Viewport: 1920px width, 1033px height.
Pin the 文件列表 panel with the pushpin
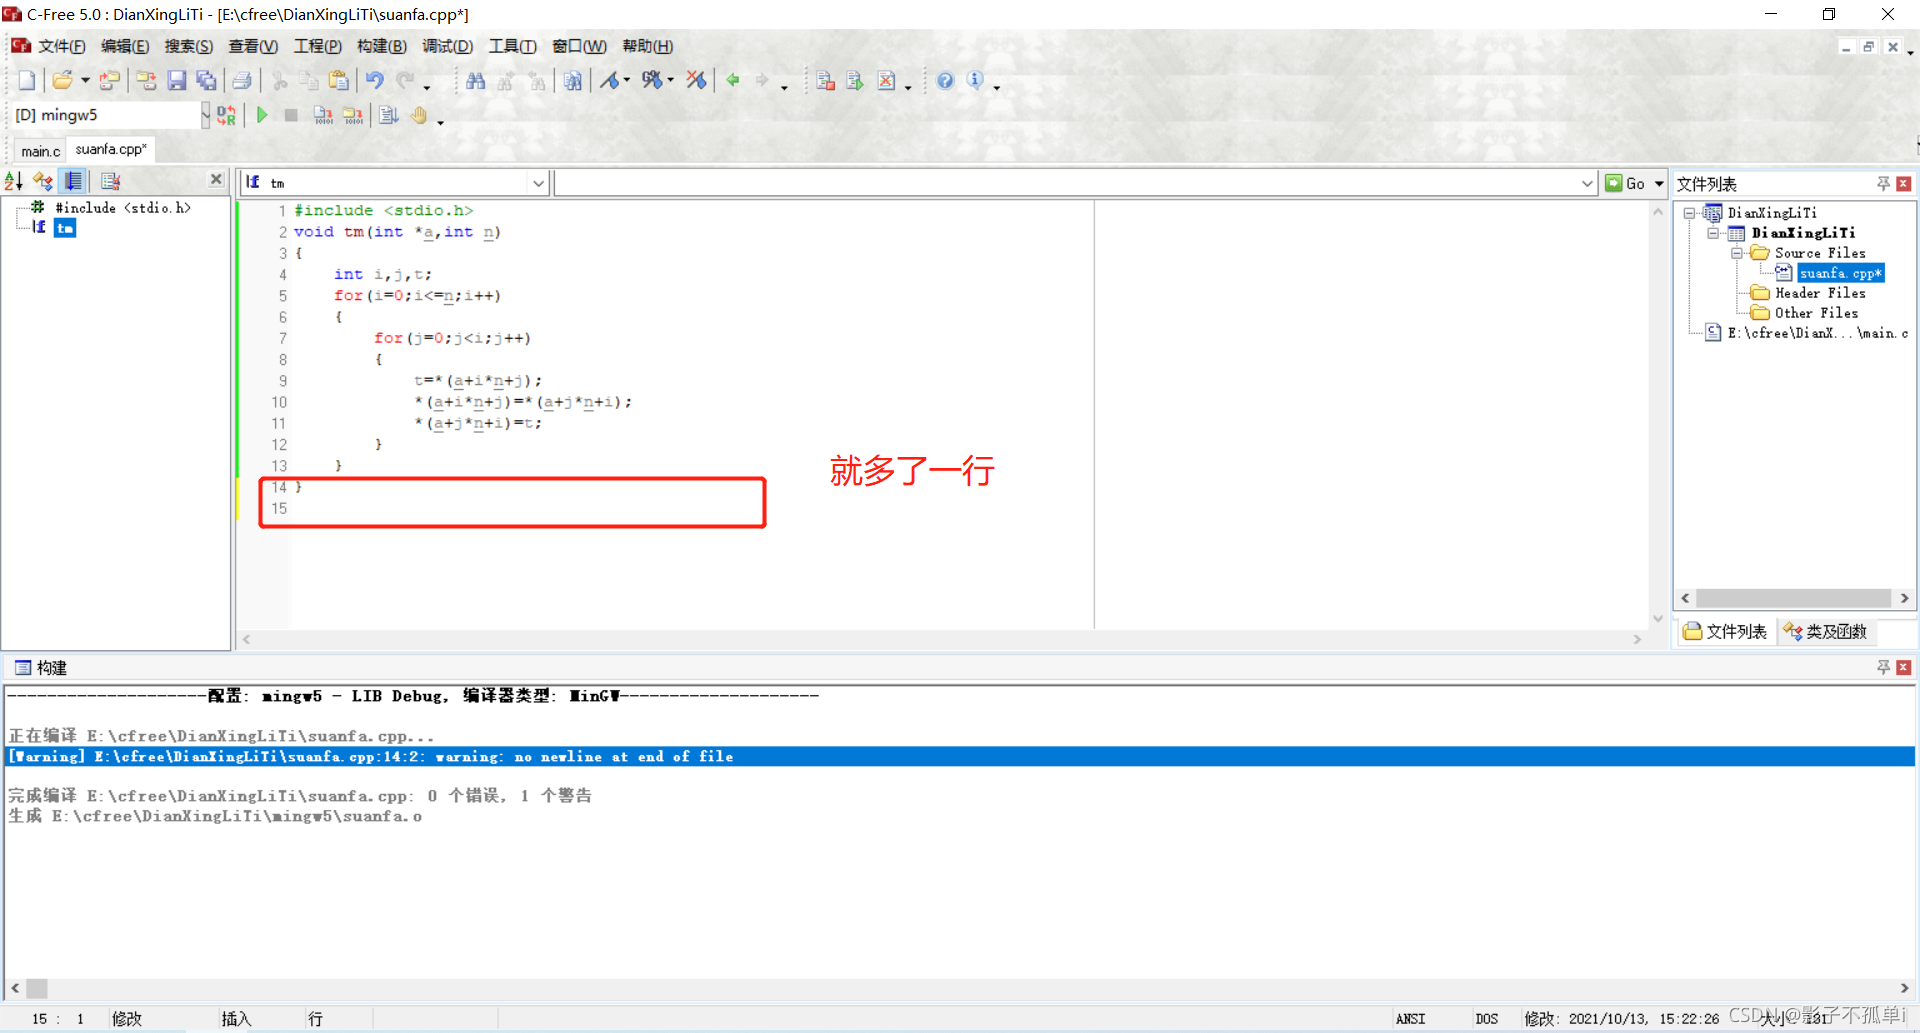pos(1884,184)
